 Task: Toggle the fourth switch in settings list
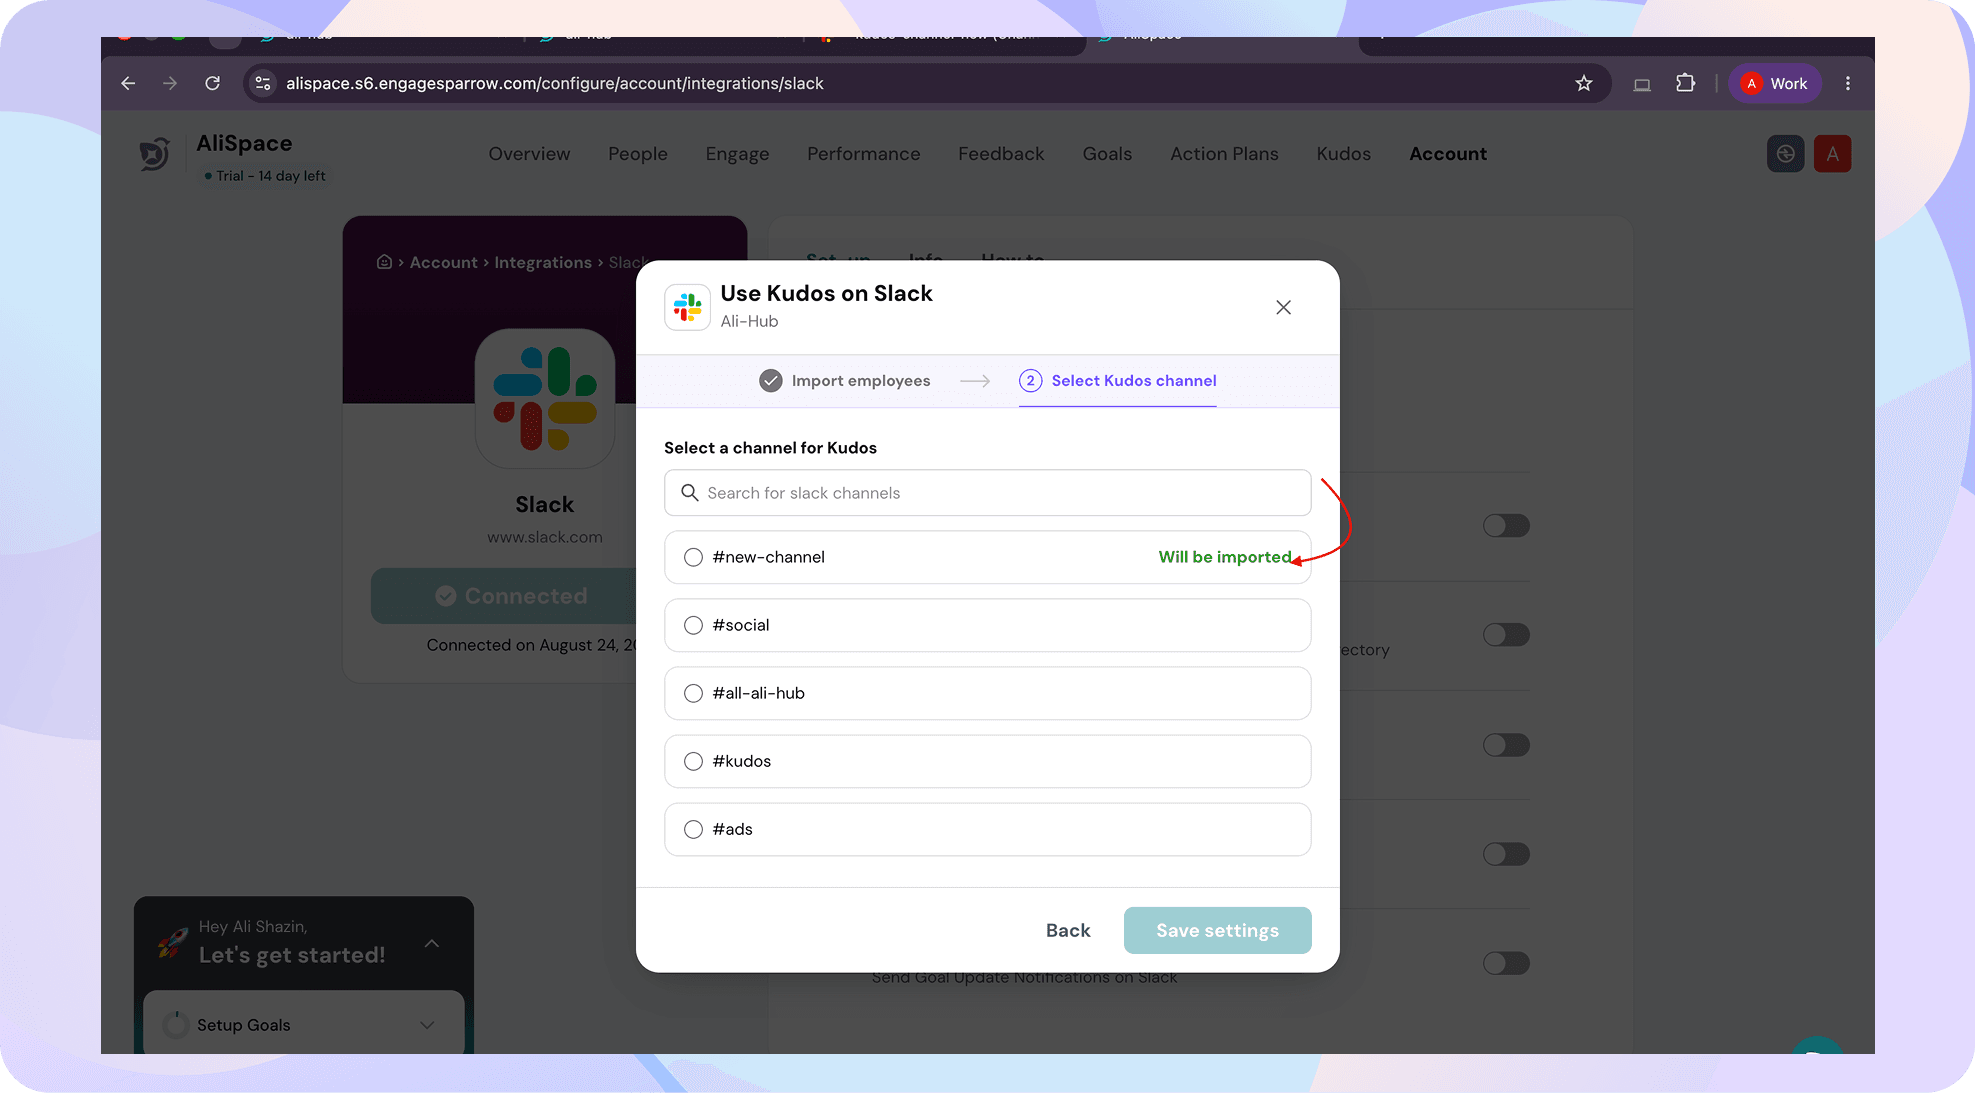coord(1506,854)
